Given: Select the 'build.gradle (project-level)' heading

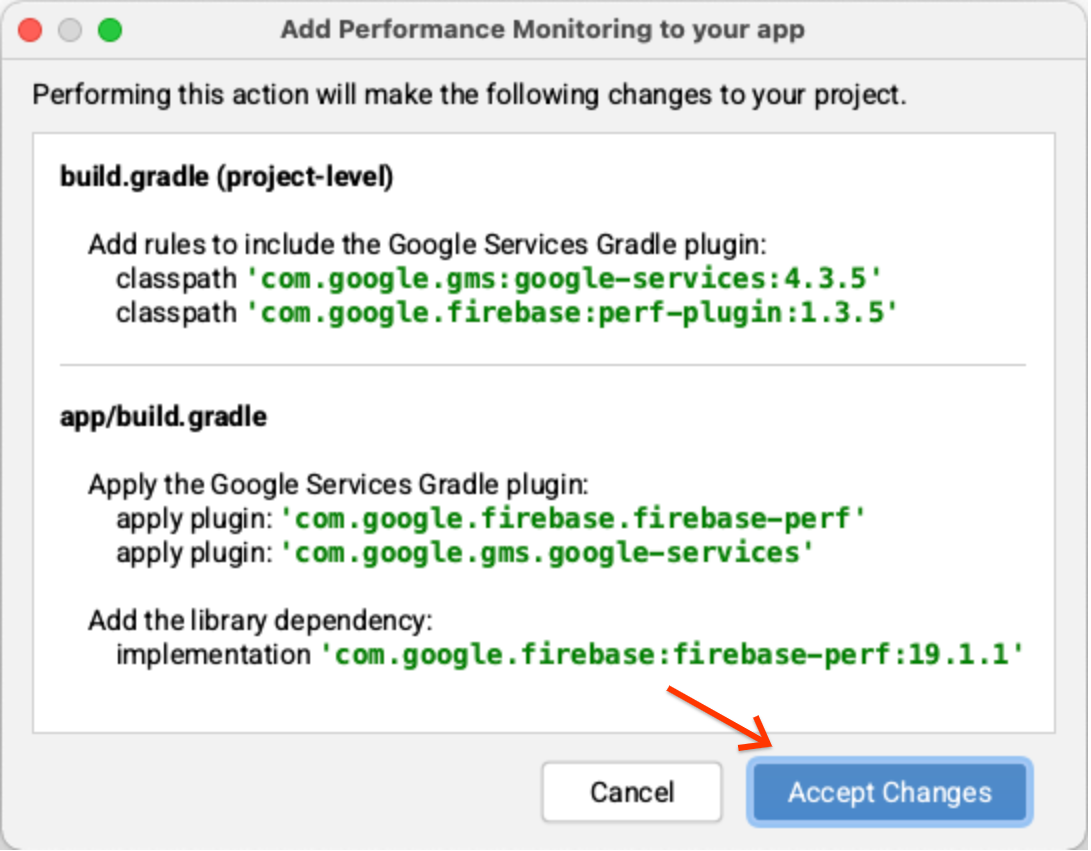Looking at the screenshot, I should click(226, 177).
